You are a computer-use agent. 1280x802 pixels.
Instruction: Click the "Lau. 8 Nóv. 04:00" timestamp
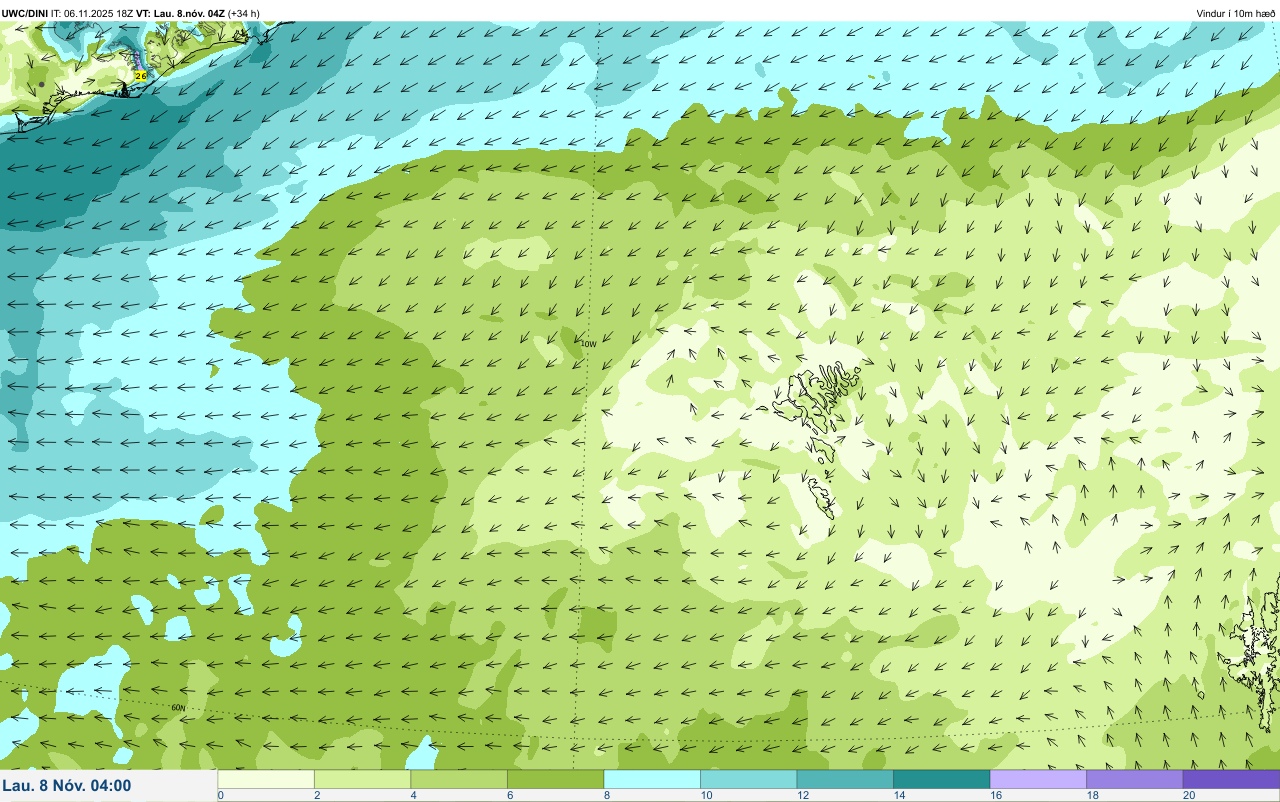tap(67, 785)
